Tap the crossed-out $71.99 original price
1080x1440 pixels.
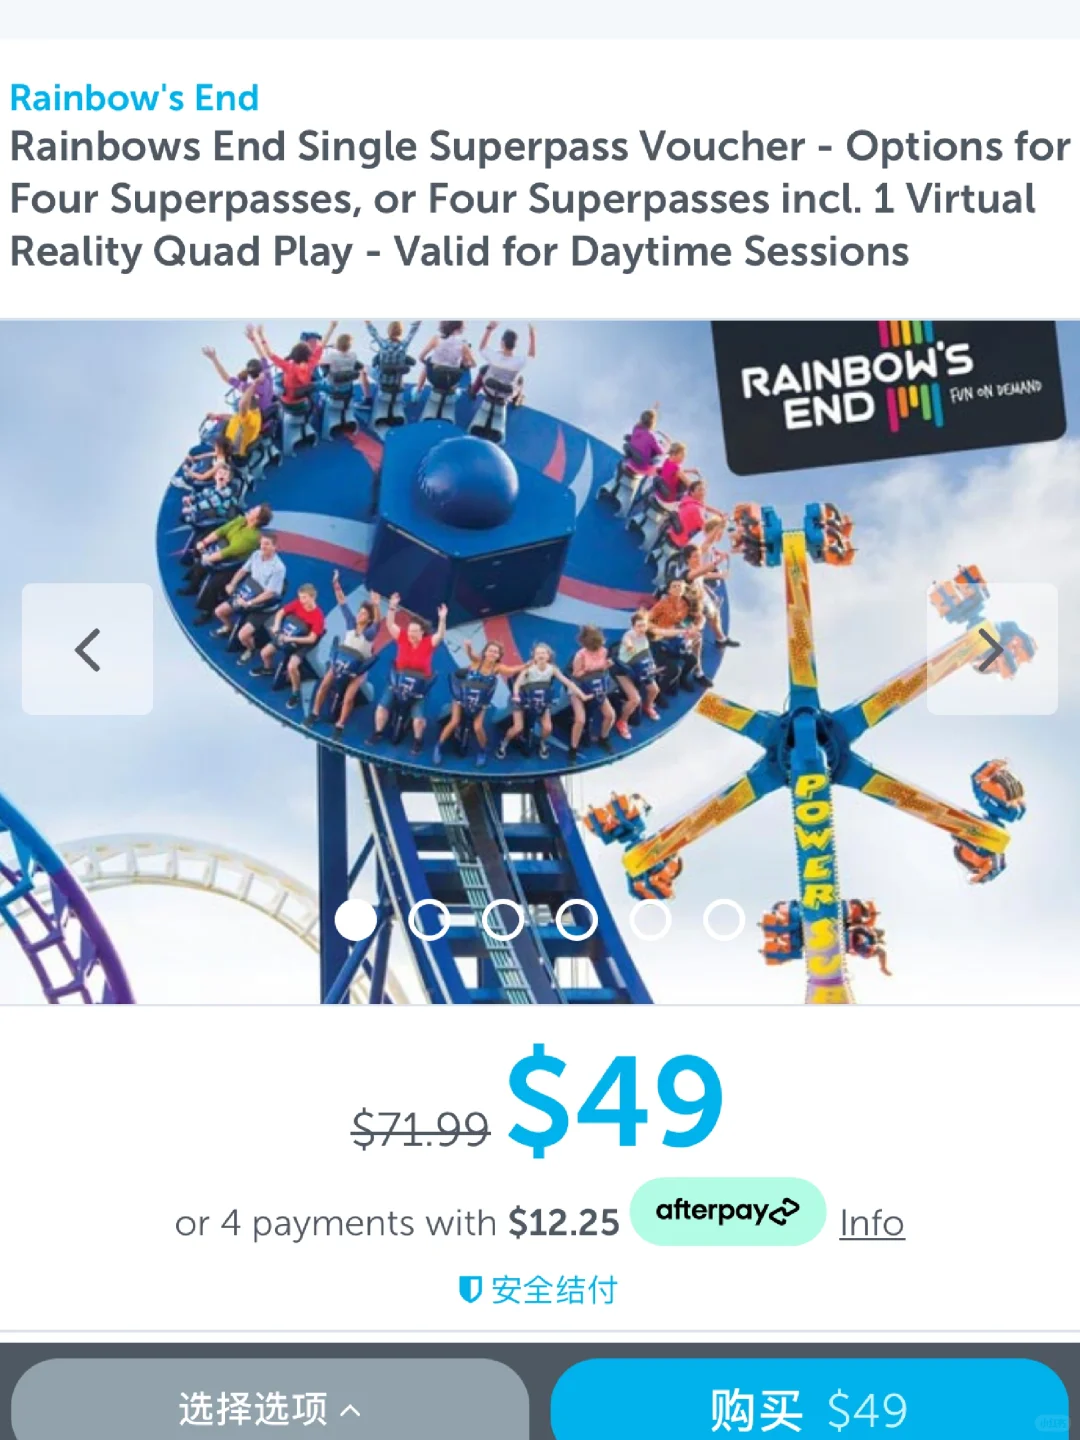click(x=421, y=1130)
